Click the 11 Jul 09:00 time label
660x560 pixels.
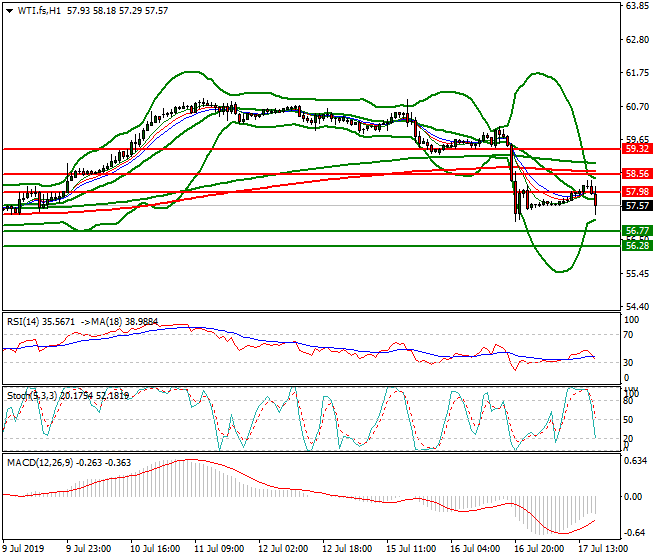(x=220, y=549)
